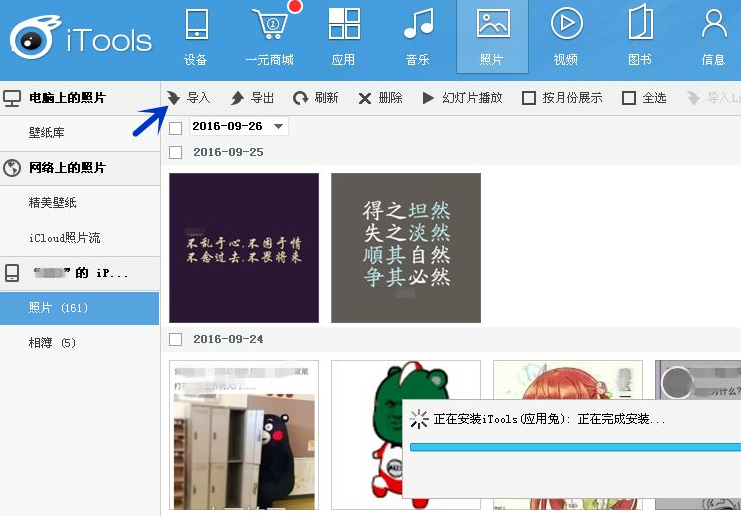741x516 pixels.
Task: Click the install progress bar
Action: coord(575,447)
